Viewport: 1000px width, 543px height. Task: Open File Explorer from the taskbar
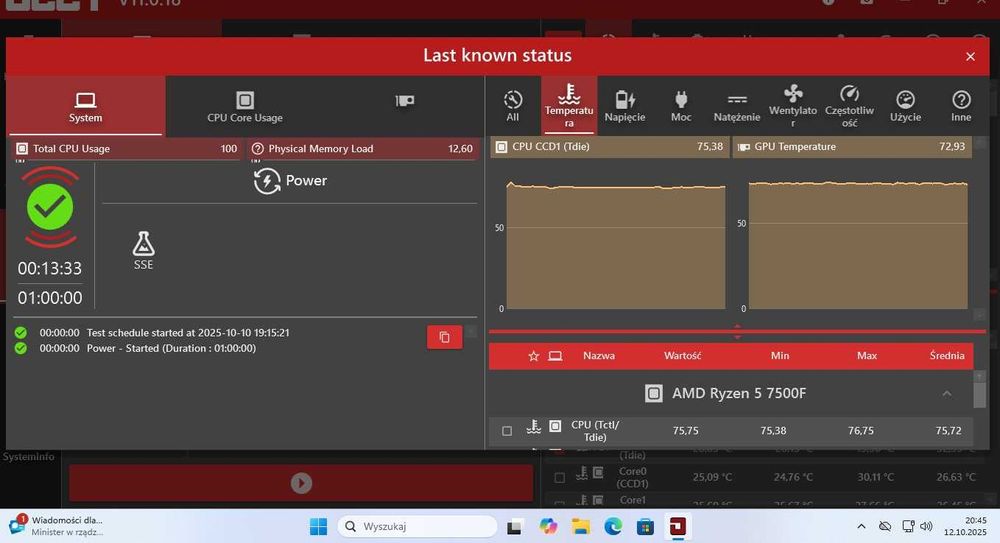click(x=580, y=526)
